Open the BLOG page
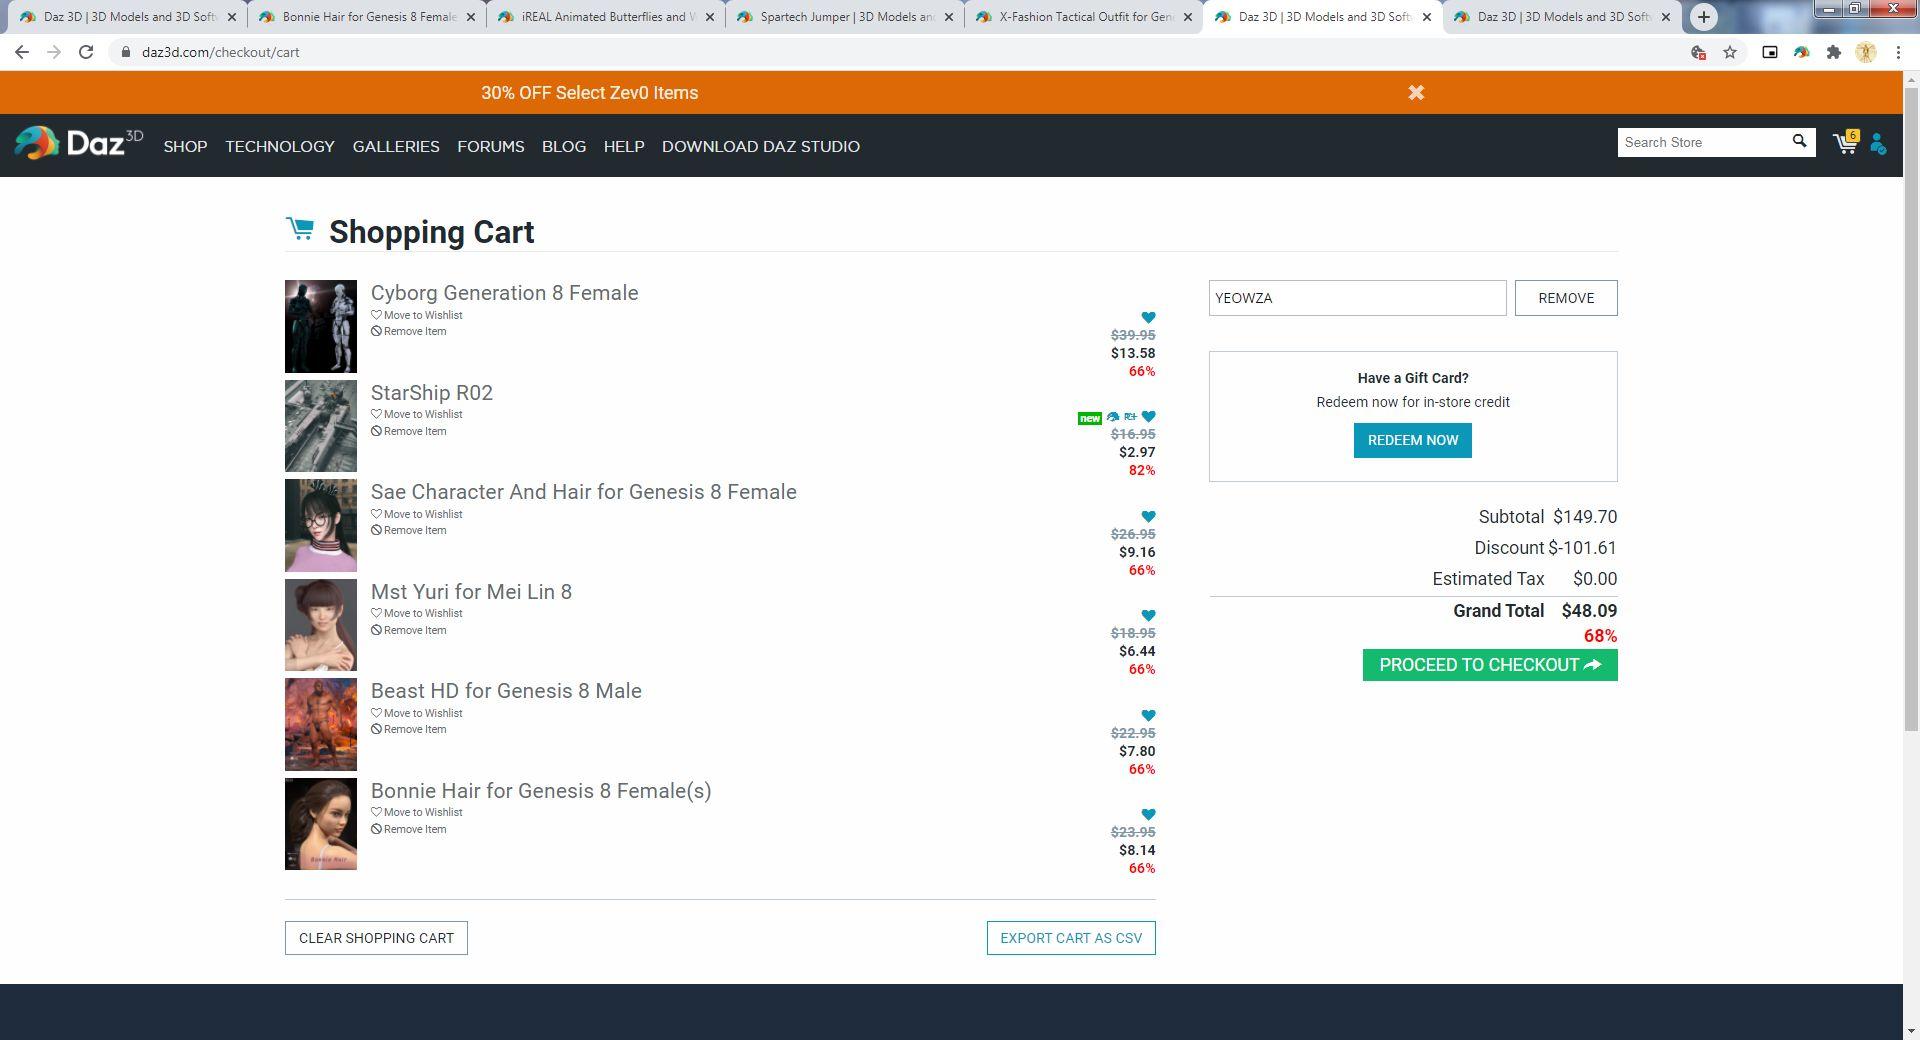This screenshot has width=1920, height=1040. tap(564, 146)
